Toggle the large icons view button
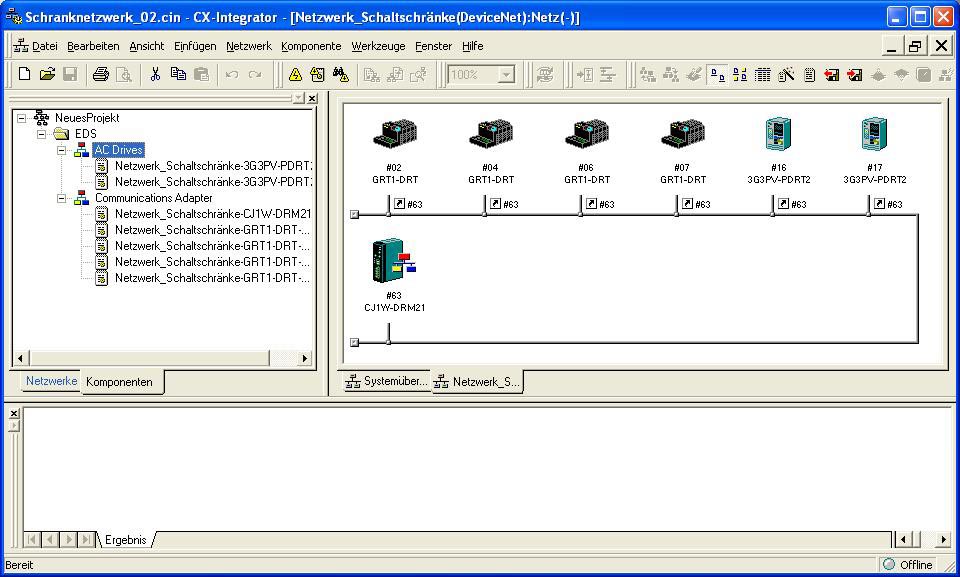Screen dimensions: 960x577 [x=717, y=75]
